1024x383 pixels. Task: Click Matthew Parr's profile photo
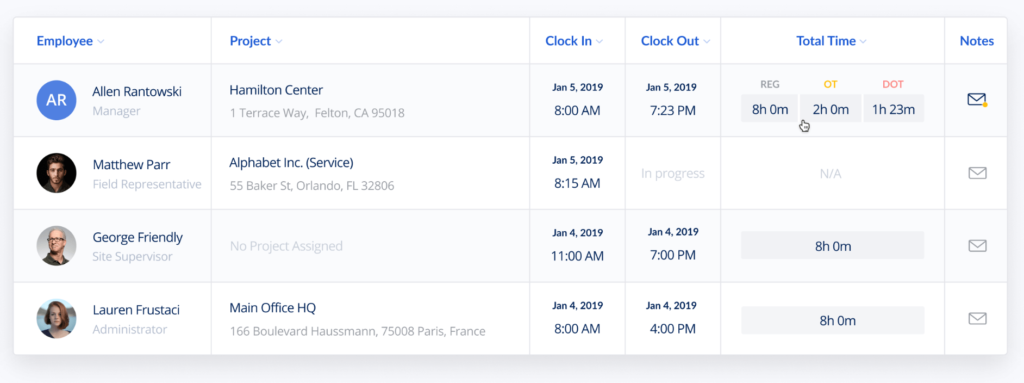(56, 173)
